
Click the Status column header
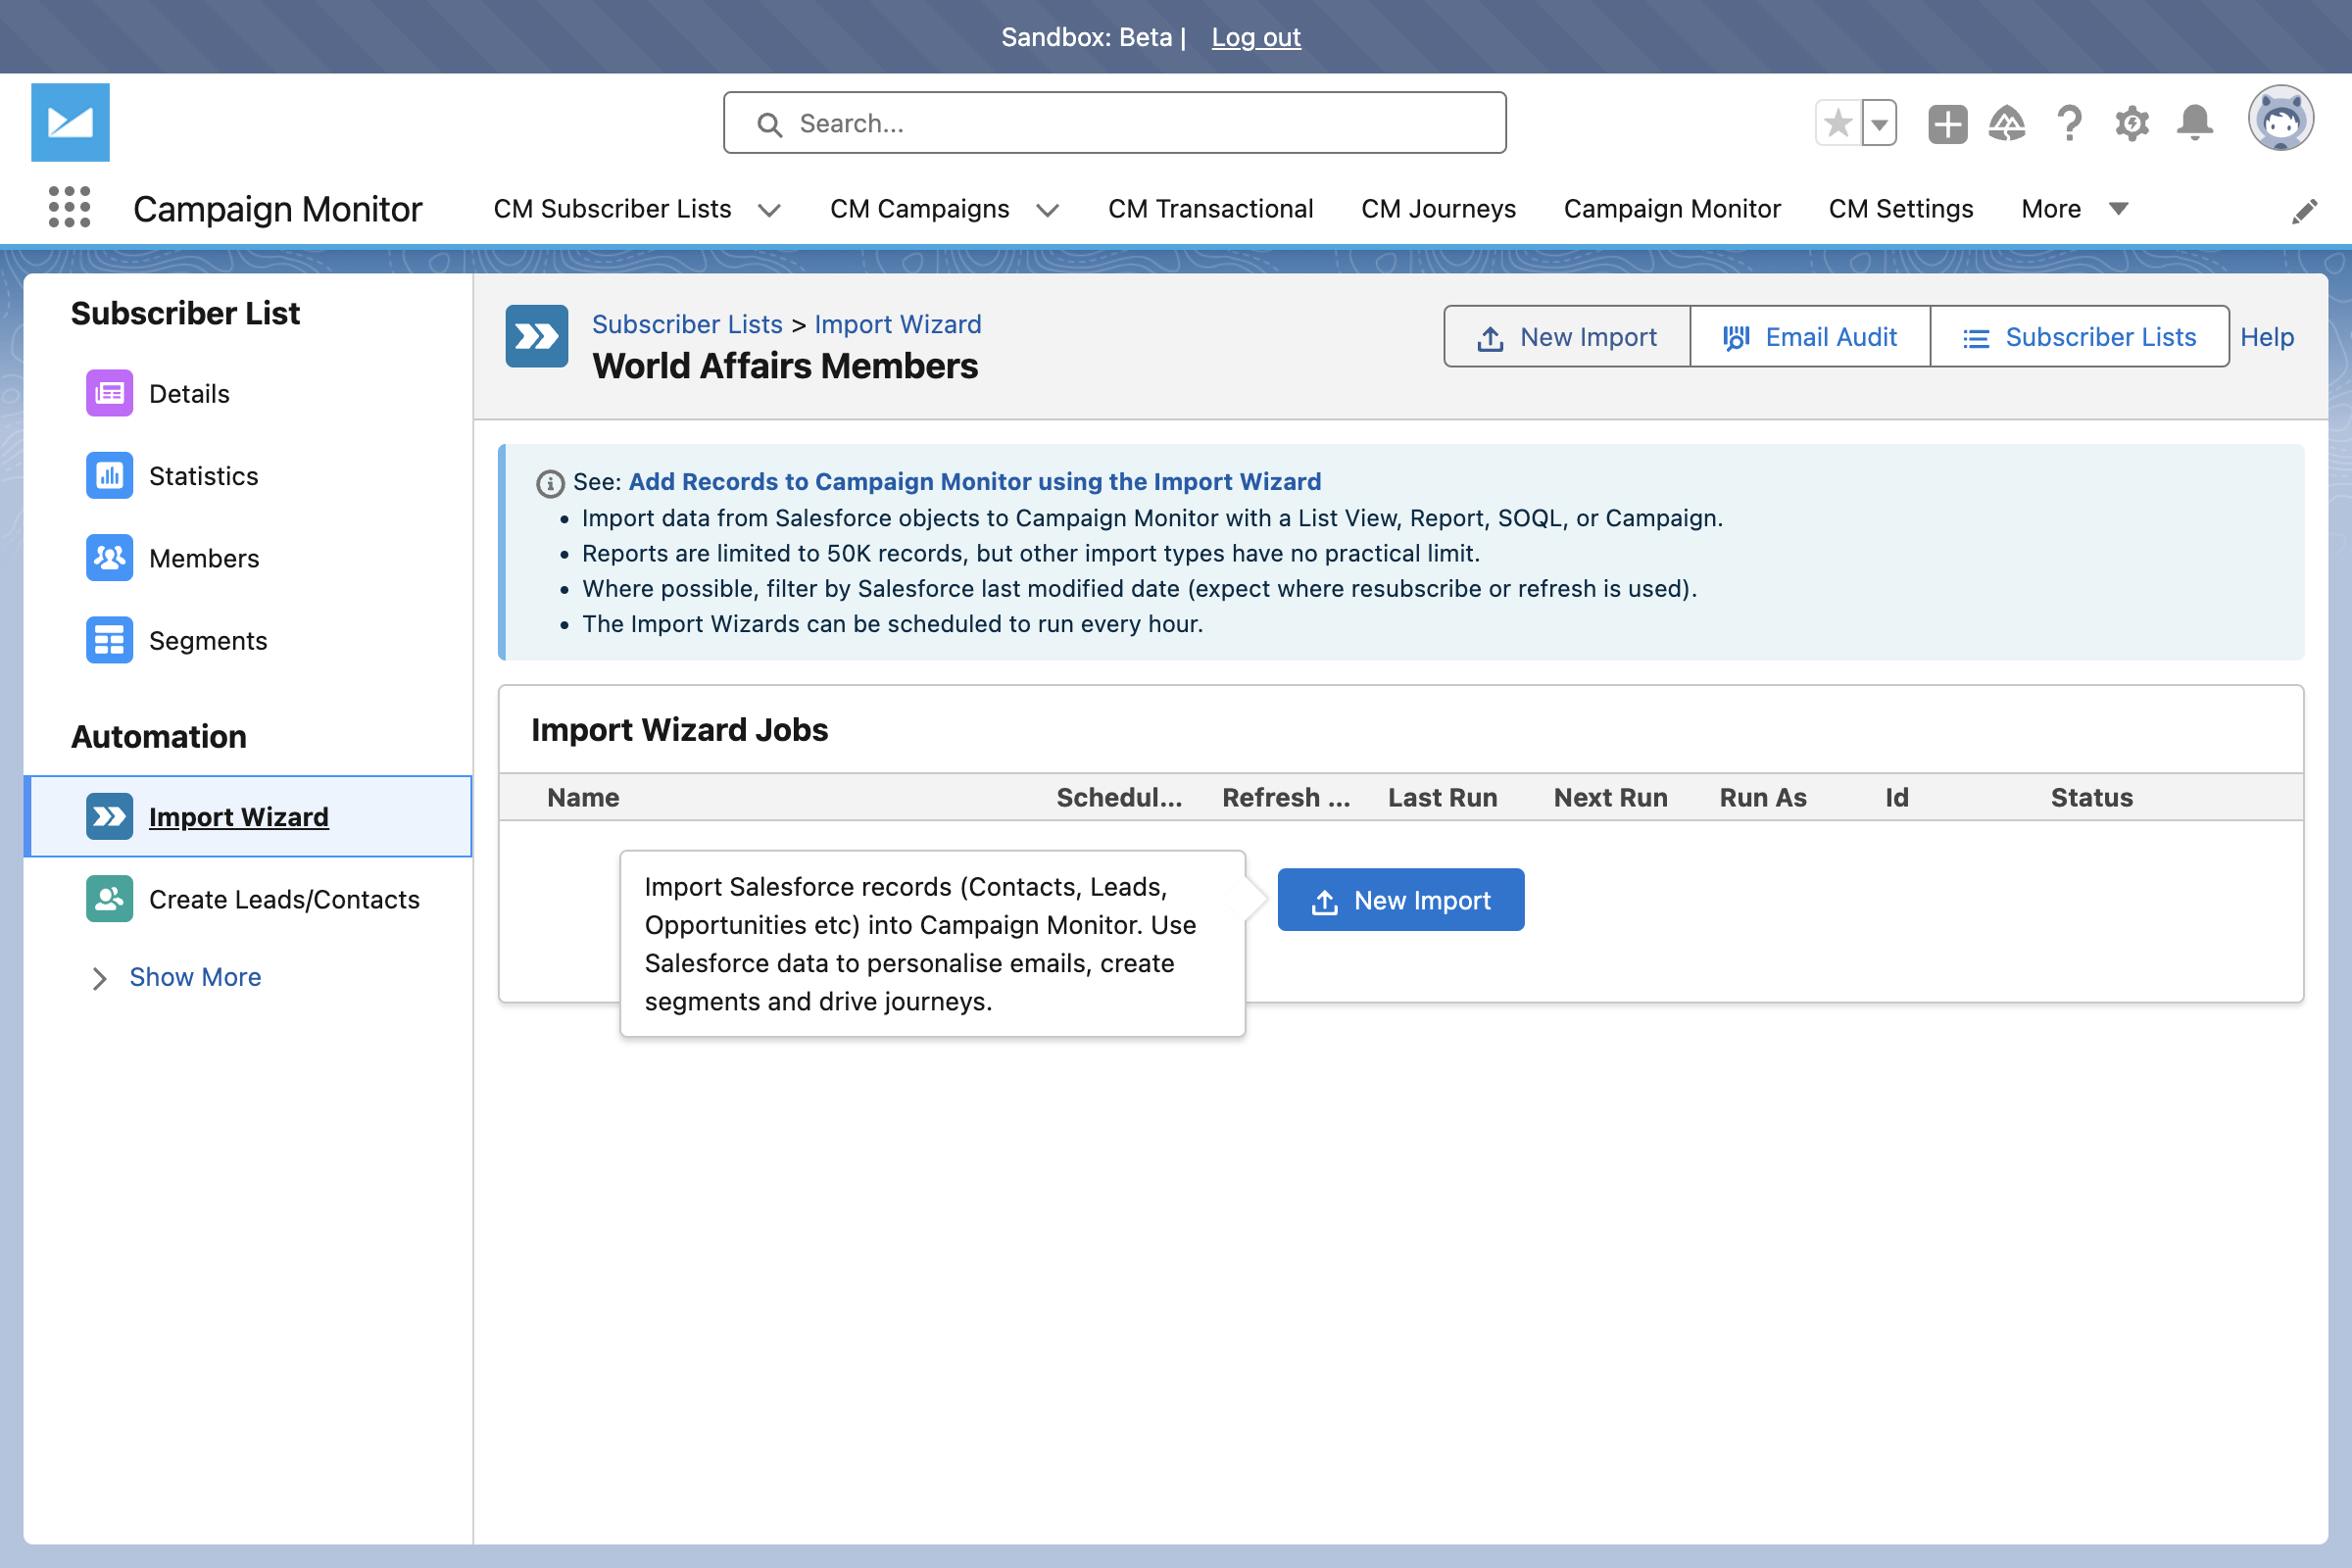point(2091,797)
